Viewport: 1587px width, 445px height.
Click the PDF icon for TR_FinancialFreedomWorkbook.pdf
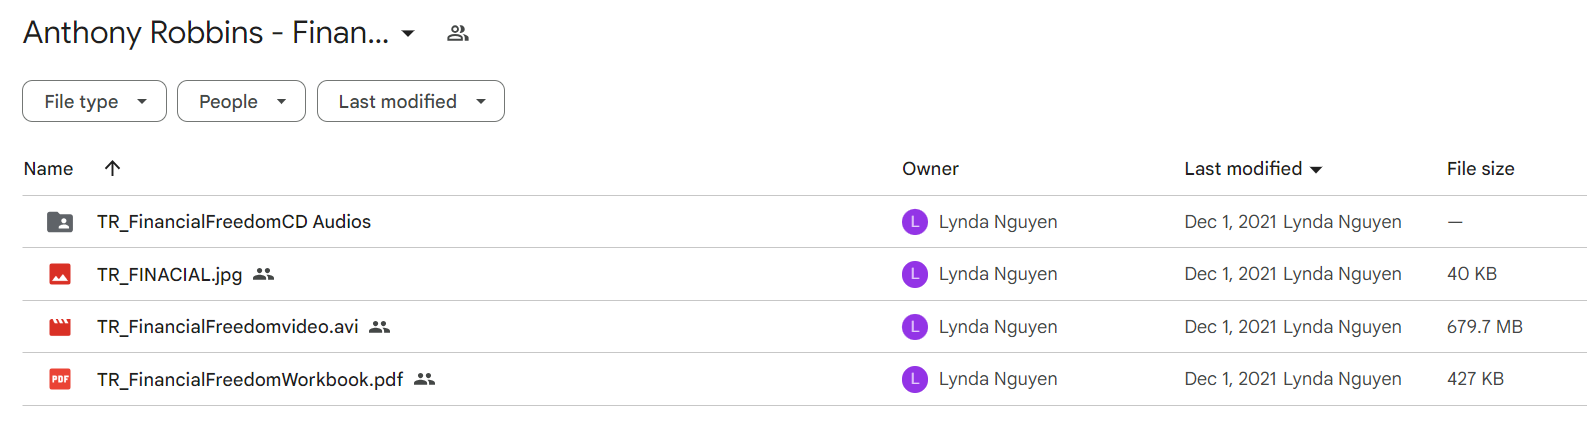(x=60, y=379)
